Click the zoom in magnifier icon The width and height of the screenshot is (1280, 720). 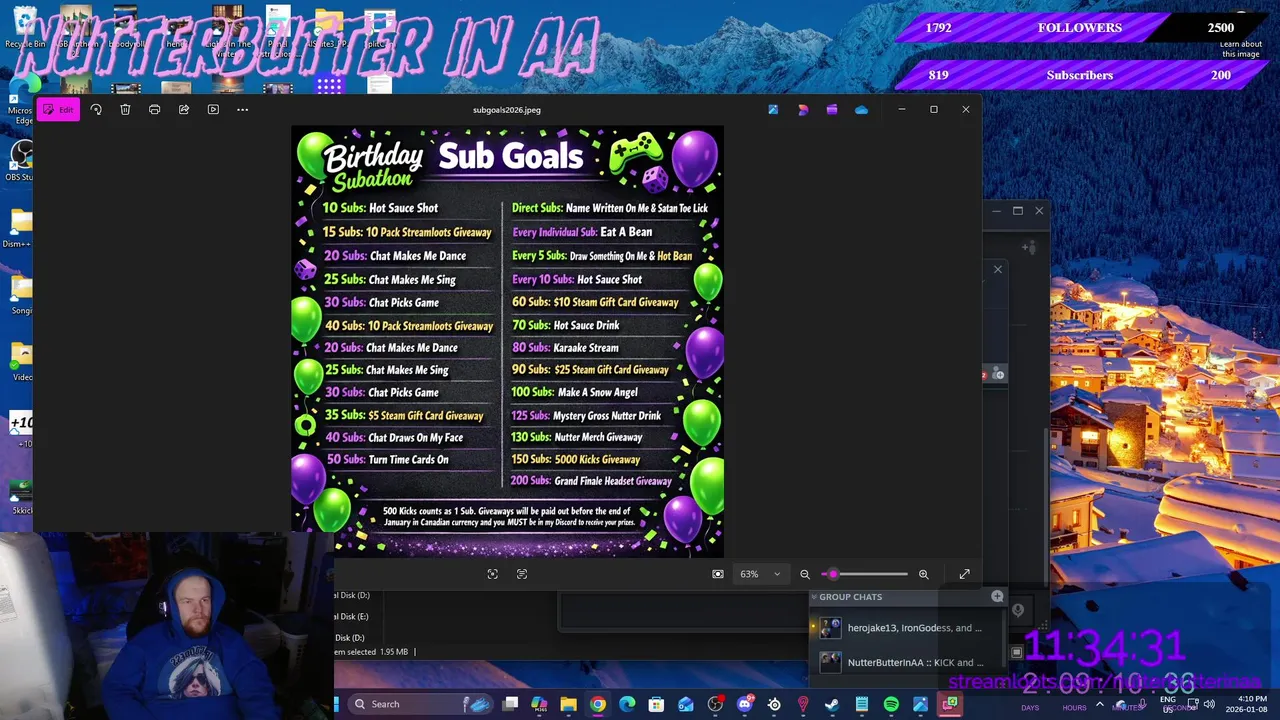click(923, 574)
